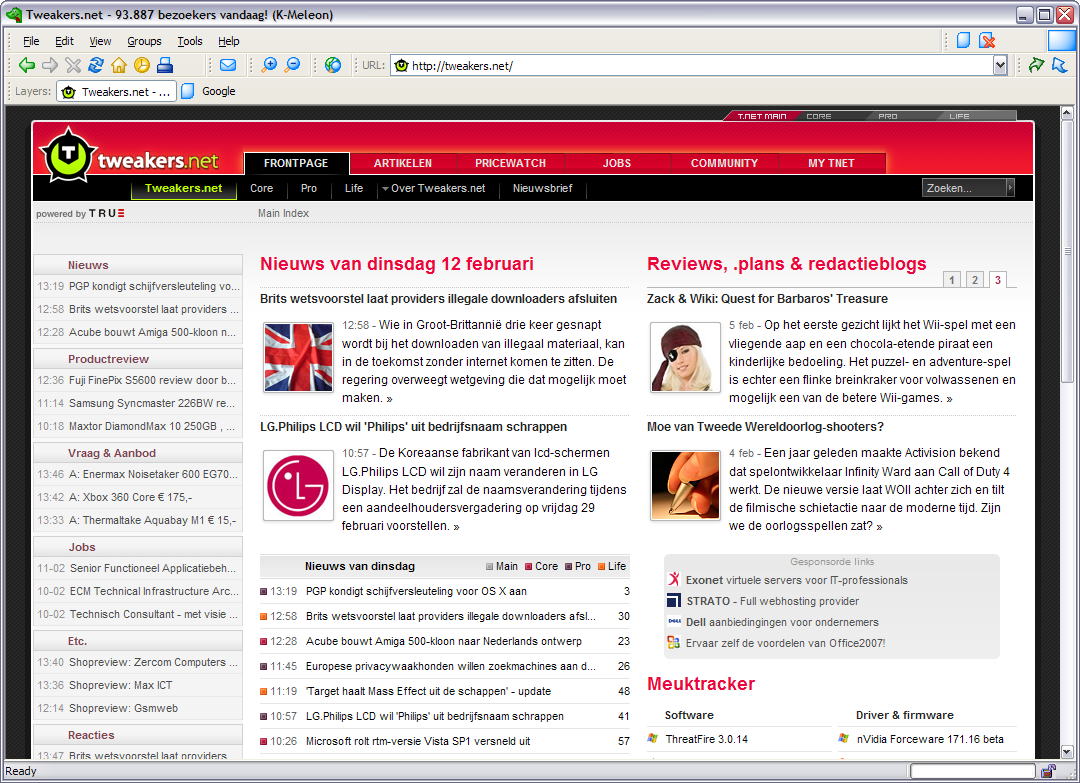Select the COMMUNITY site tab
This screenshot has height=783, width=1080.
click(725, 163)
